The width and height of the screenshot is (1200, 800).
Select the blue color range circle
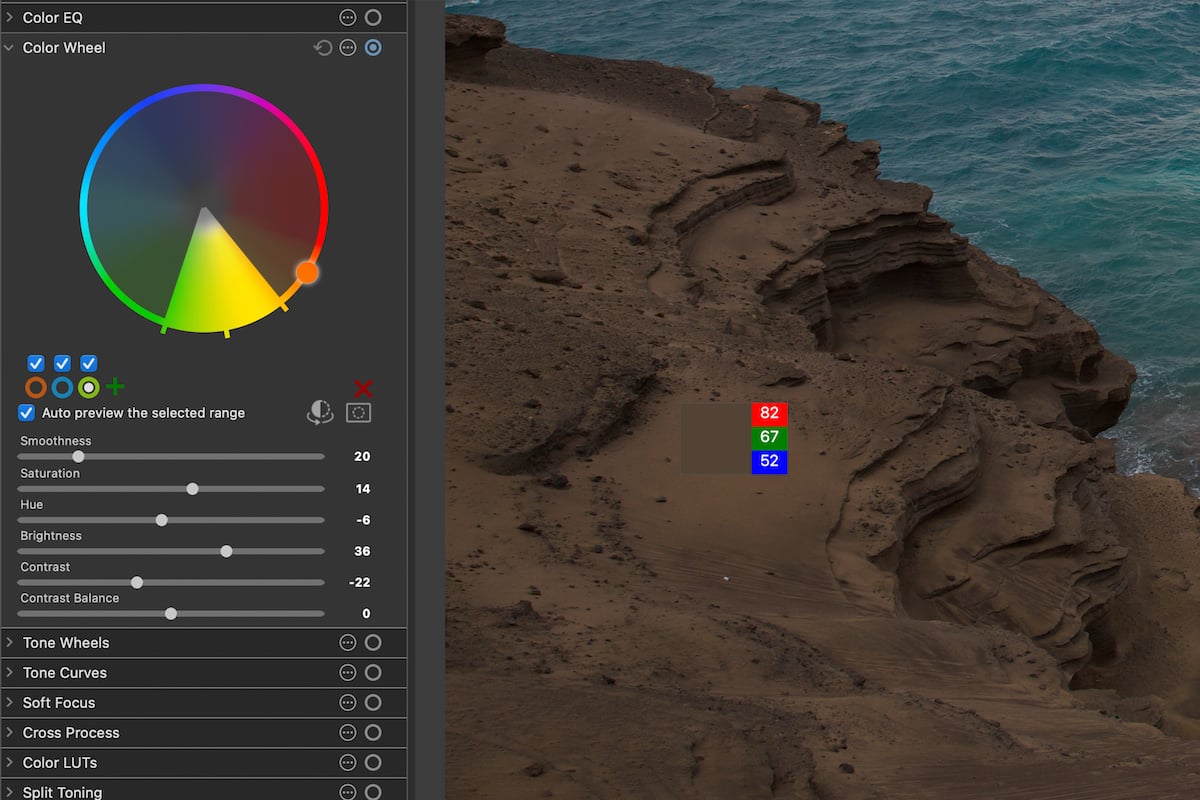tap(62, 387)
